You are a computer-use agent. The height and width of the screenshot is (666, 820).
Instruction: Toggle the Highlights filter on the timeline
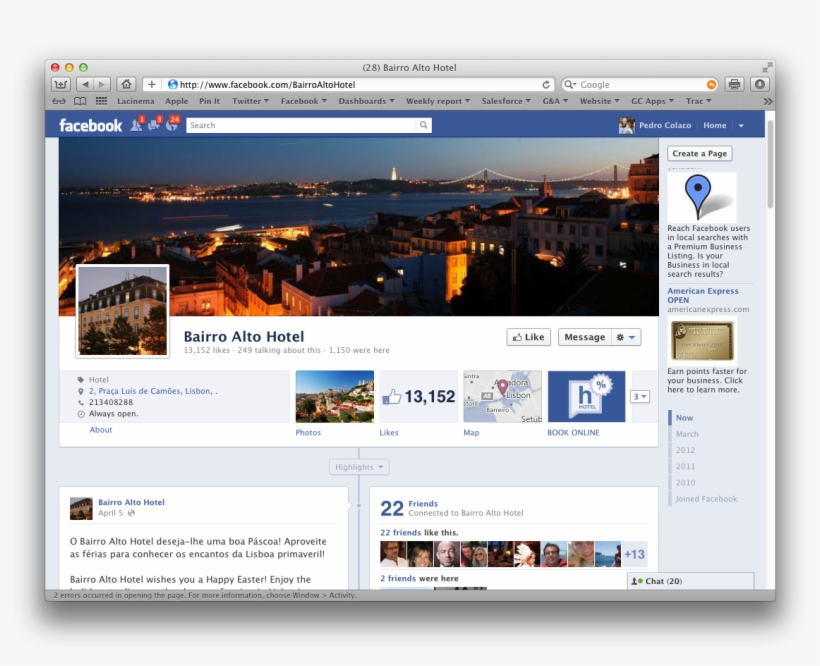coord(358,466)
